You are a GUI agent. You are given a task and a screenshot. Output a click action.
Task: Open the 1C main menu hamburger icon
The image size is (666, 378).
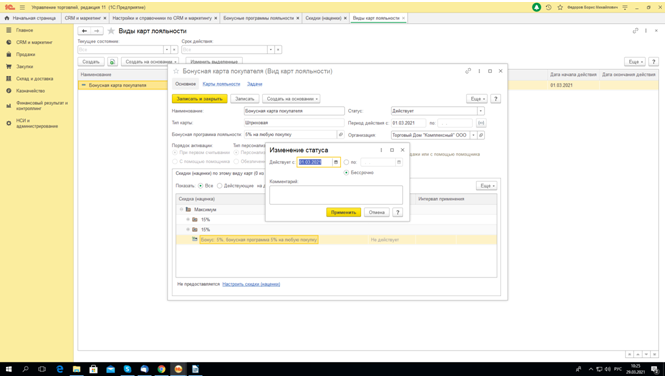click(22, 7)
